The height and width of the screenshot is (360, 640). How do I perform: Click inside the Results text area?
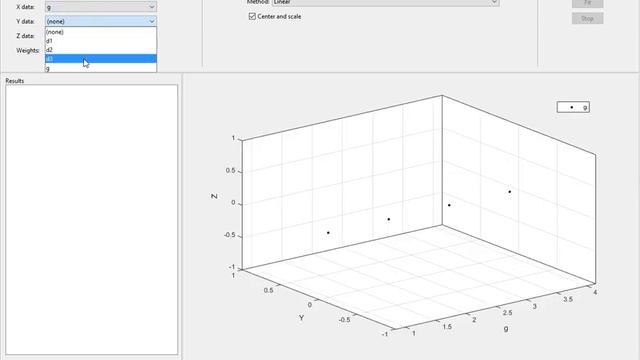[91, 220]
